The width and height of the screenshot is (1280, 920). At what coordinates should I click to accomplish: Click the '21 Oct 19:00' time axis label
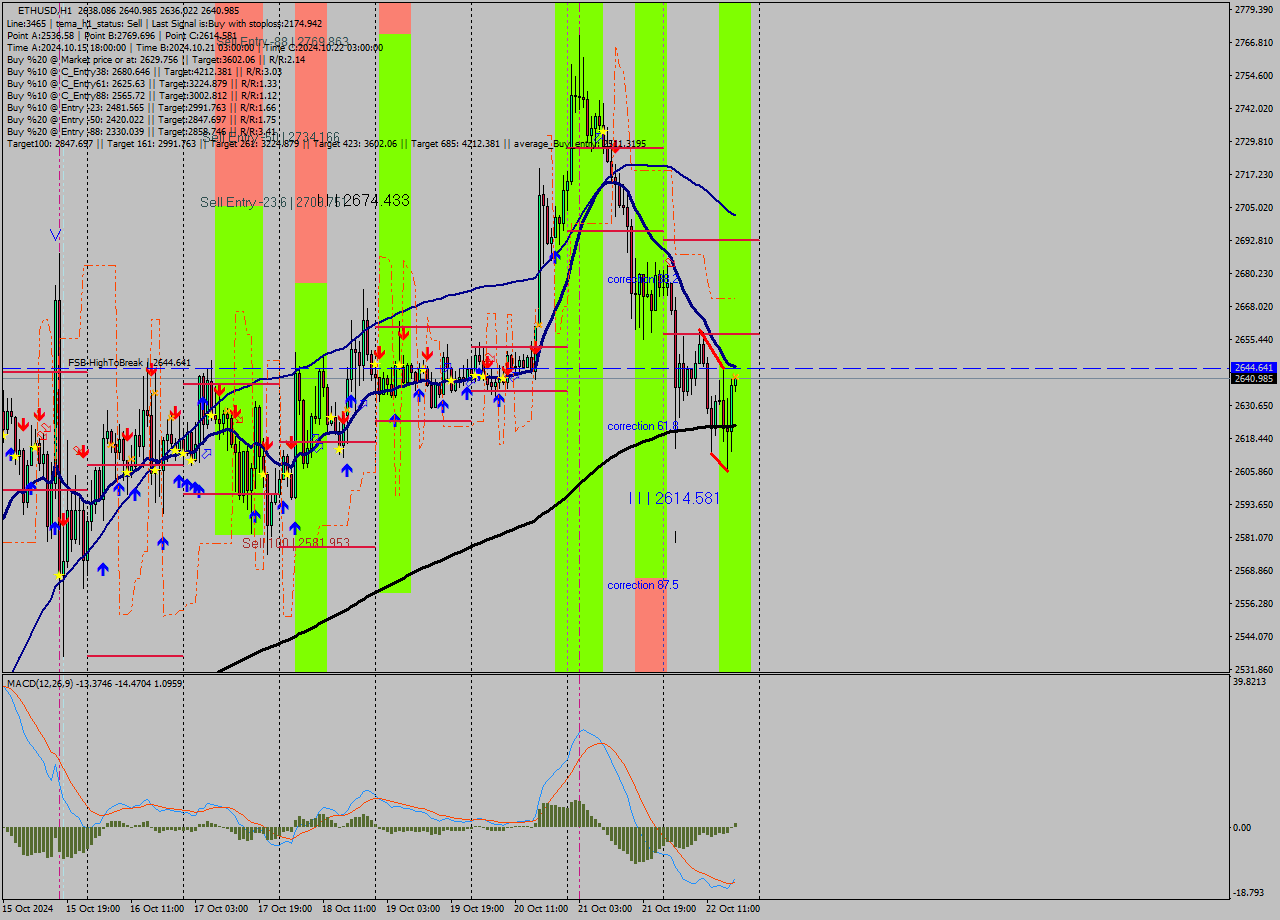point(669,909)
